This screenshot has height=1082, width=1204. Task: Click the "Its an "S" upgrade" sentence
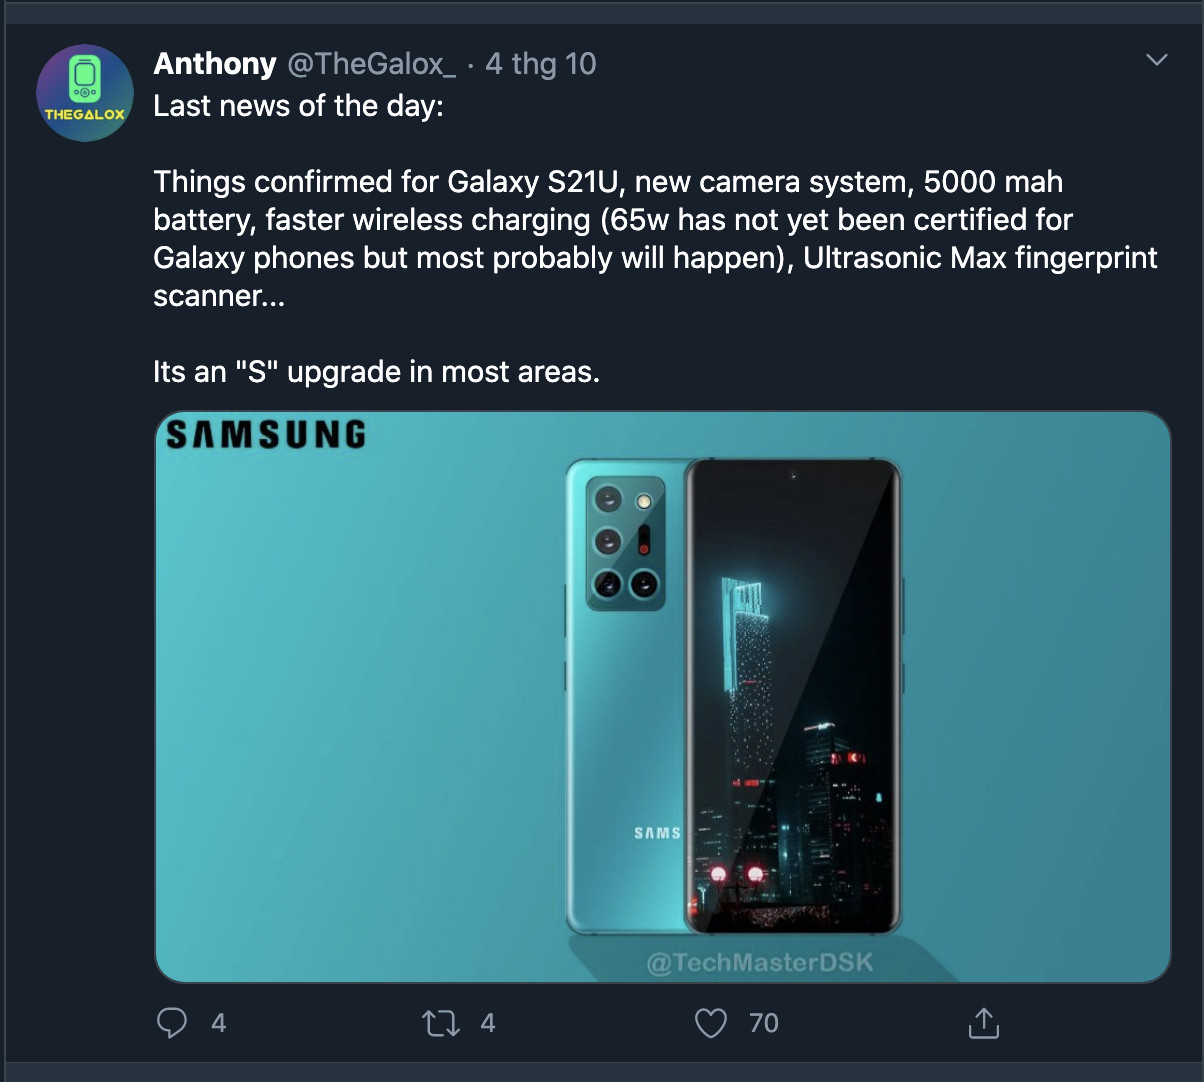376,372
